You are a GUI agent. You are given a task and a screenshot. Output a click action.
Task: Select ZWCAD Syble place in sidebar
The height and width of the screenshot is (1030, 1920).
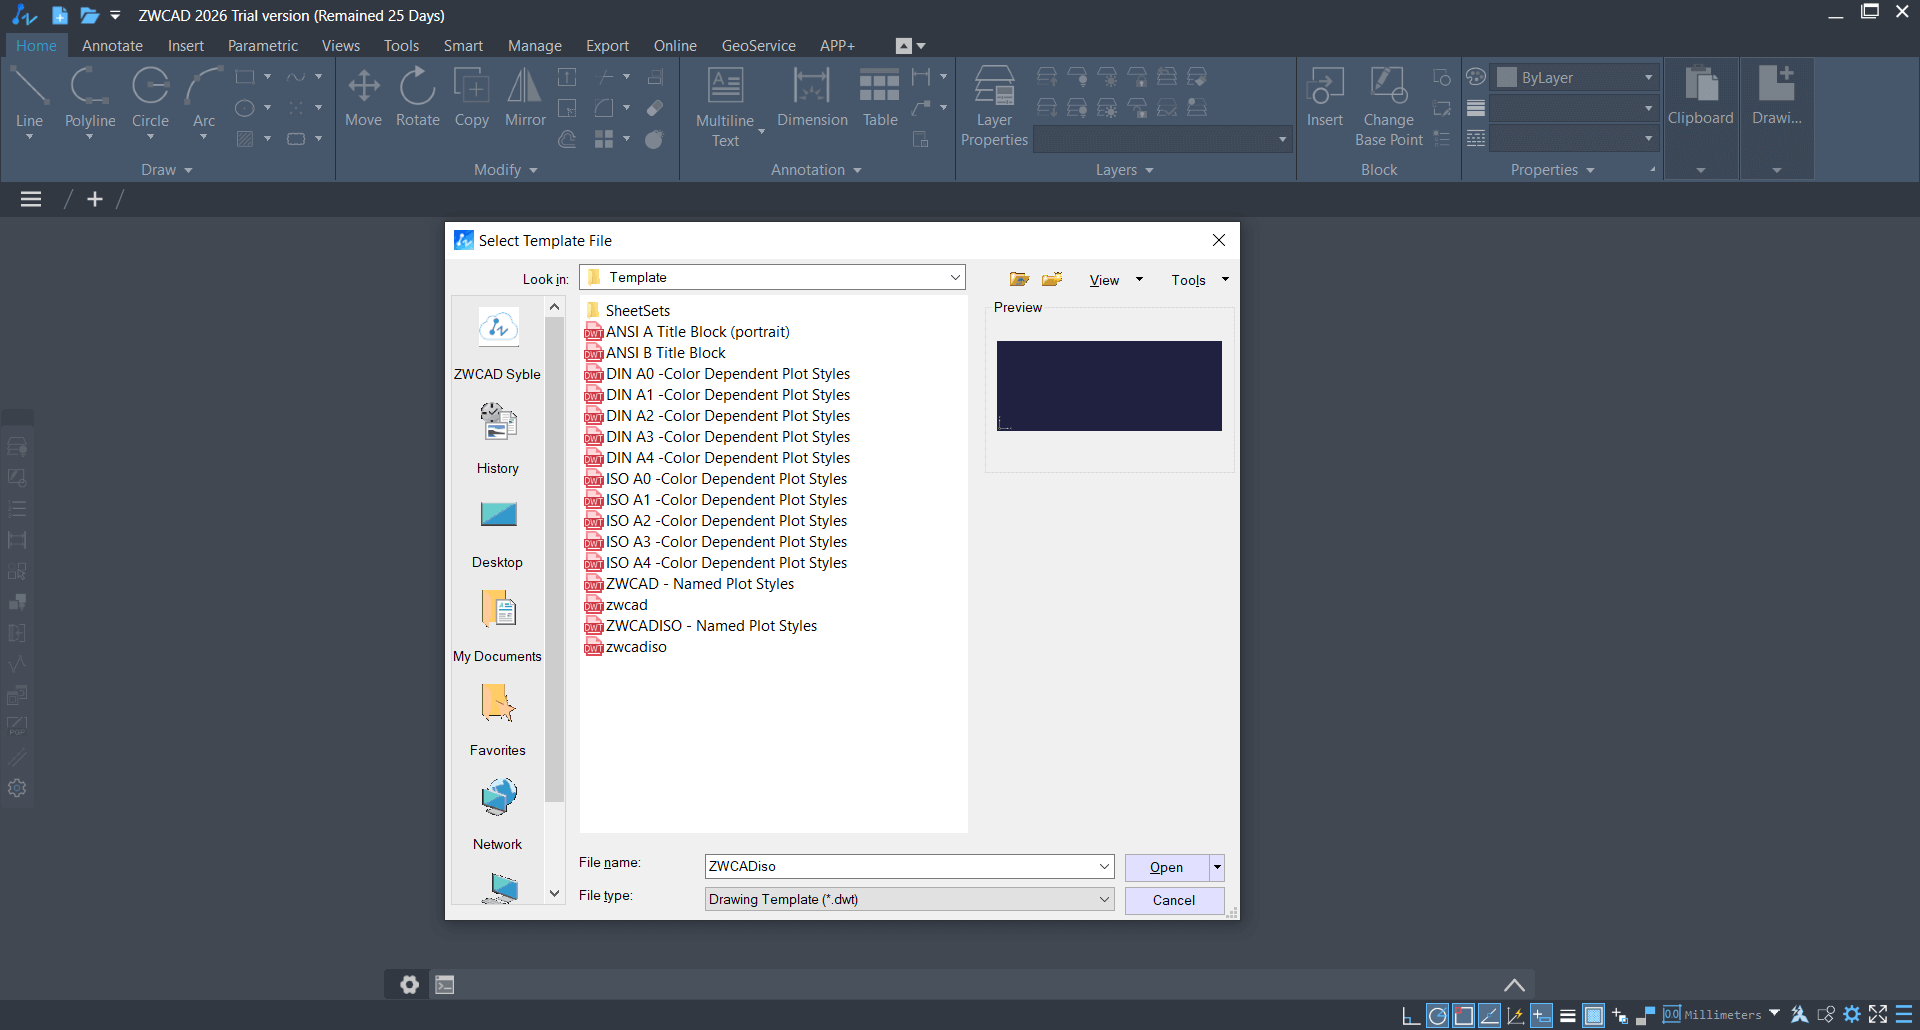(x=497, y=344)
